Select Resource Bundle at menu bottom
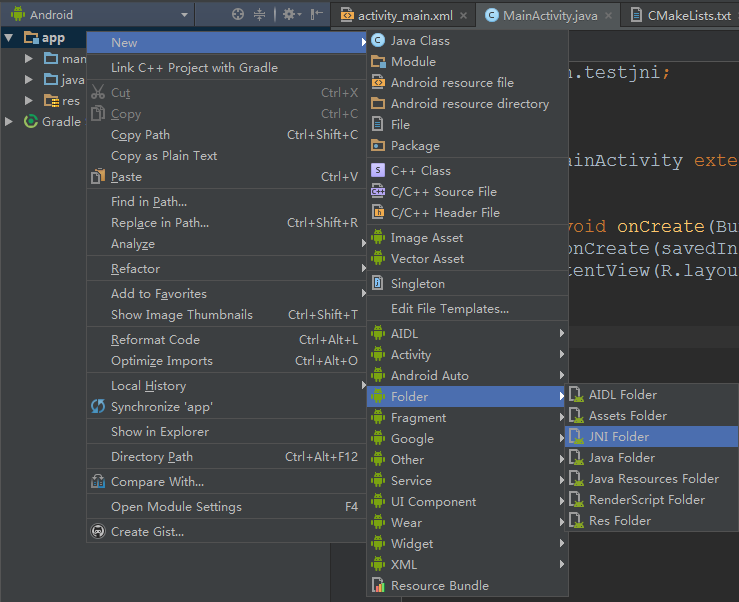This screenshot has height=602, width=739. click(439, 586)
